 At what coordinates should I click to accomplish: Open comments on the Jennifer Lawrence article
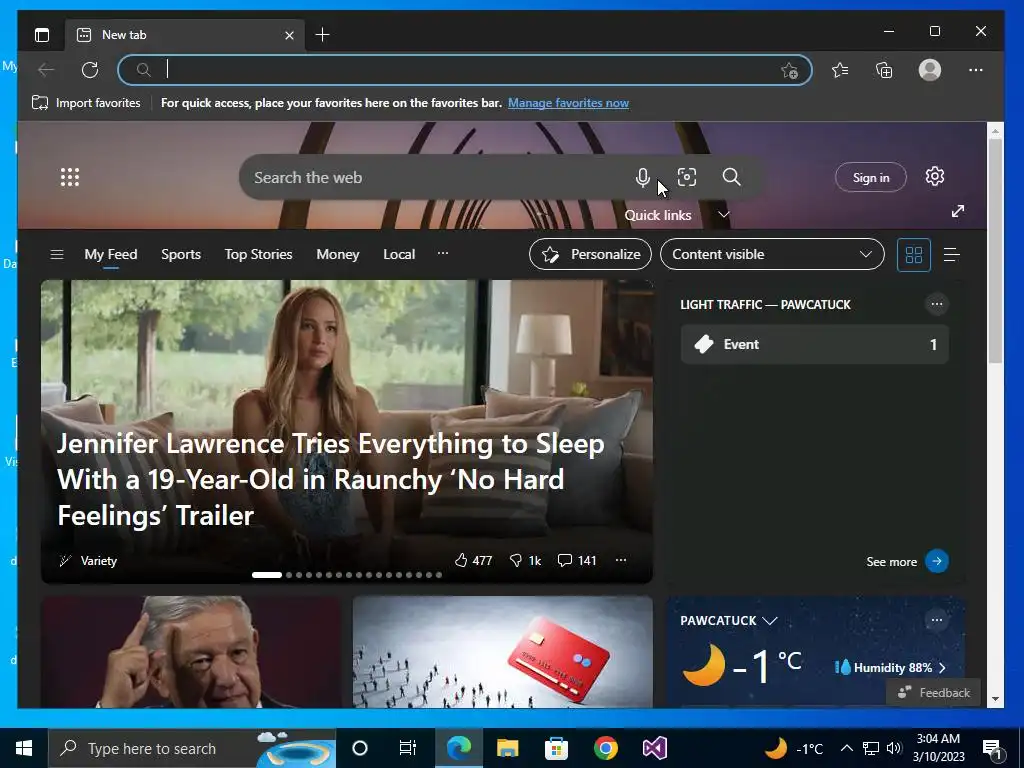coord(577,560)
